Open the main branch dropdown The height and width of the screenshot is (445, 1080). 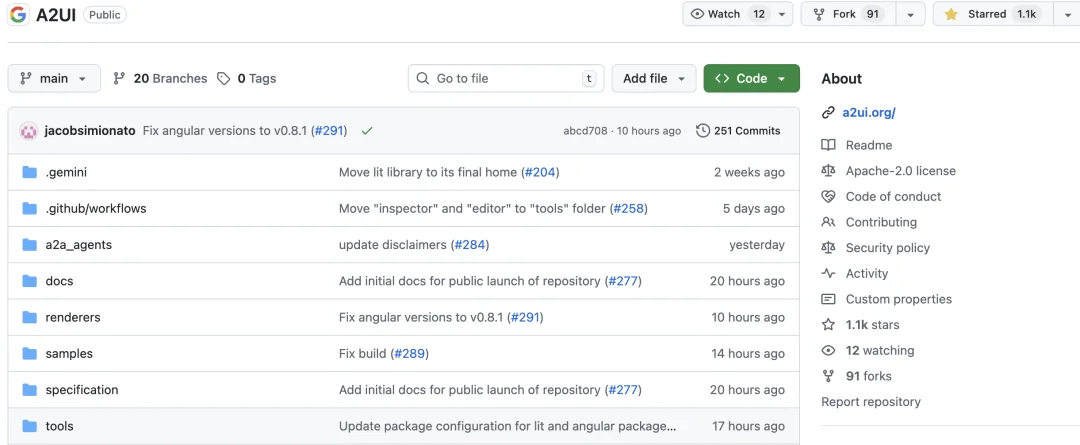54,78
